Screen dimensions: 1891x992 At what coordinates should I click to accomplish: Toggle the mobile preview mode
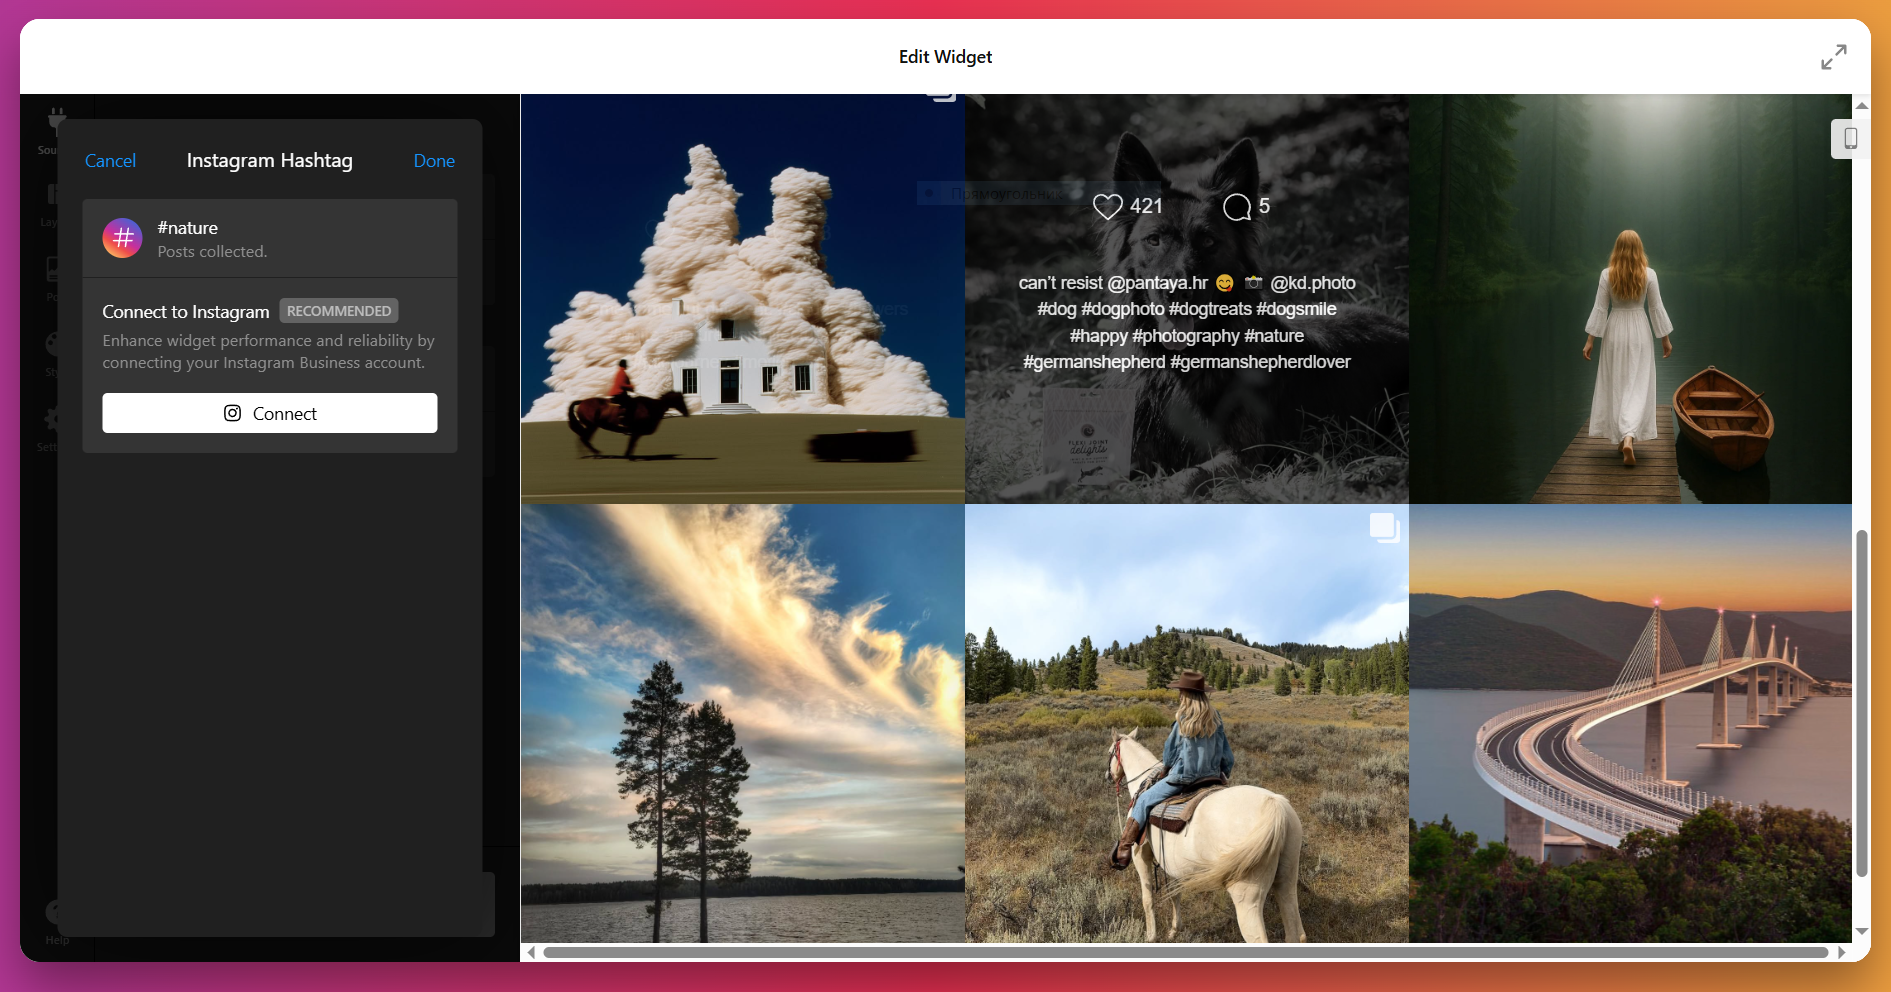coord(1850,139)
